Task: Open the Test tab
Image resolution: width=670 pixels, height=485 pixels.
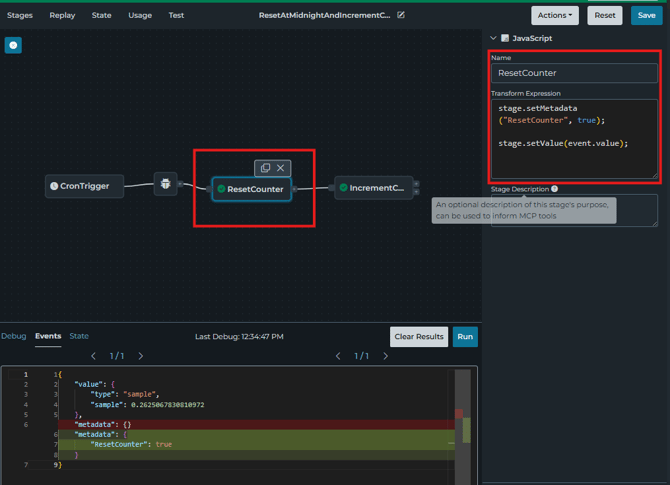Action: (176, 15)
